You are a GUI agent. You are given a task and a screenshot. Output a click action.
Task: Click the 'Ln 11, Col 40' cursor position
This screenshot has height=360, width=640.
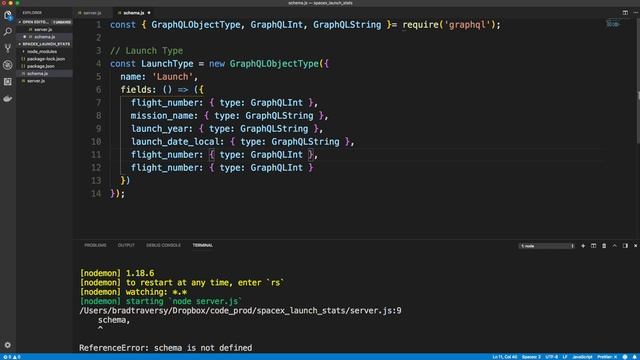(x=504, y=357)
